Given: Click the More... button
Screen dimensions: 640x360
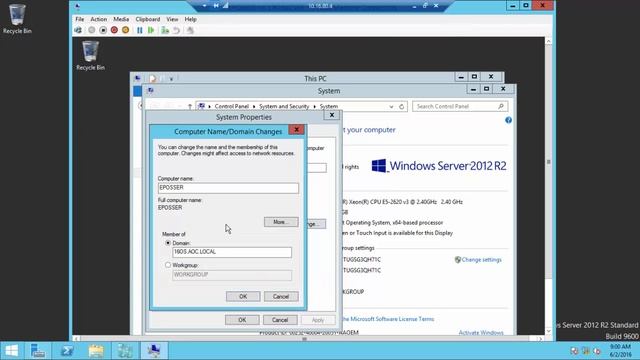Looking at the screenshot, I should (281, 222).
